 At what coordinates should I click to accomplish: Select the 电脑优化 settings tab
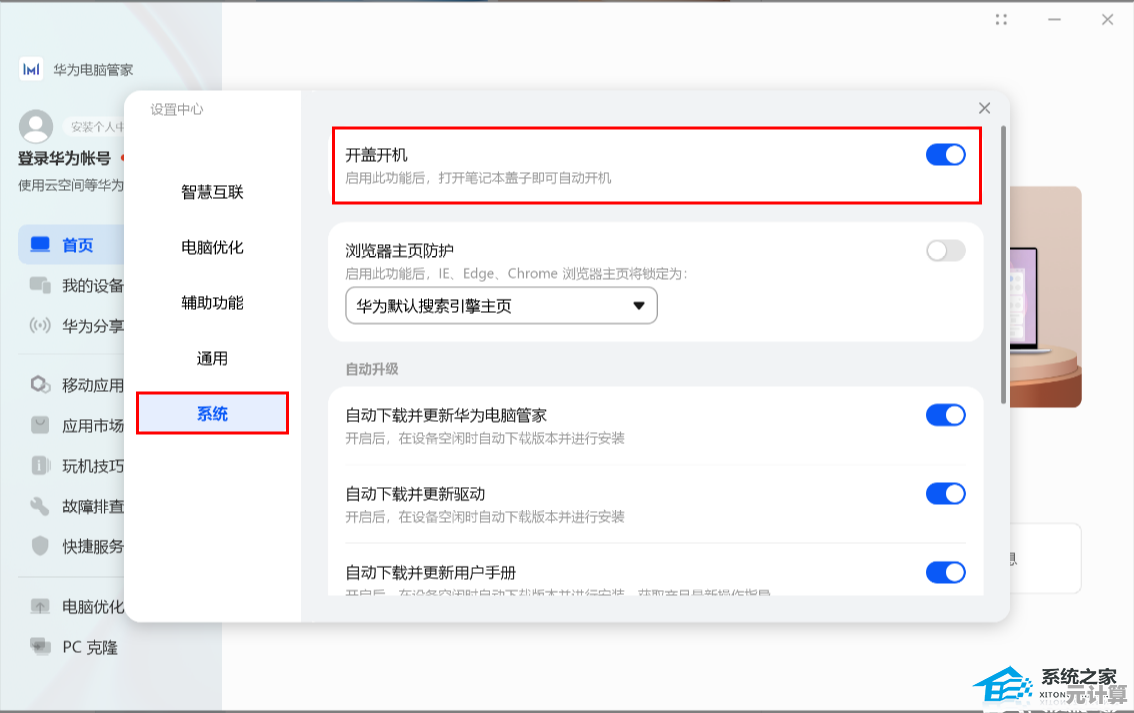(x=212, y=247)
